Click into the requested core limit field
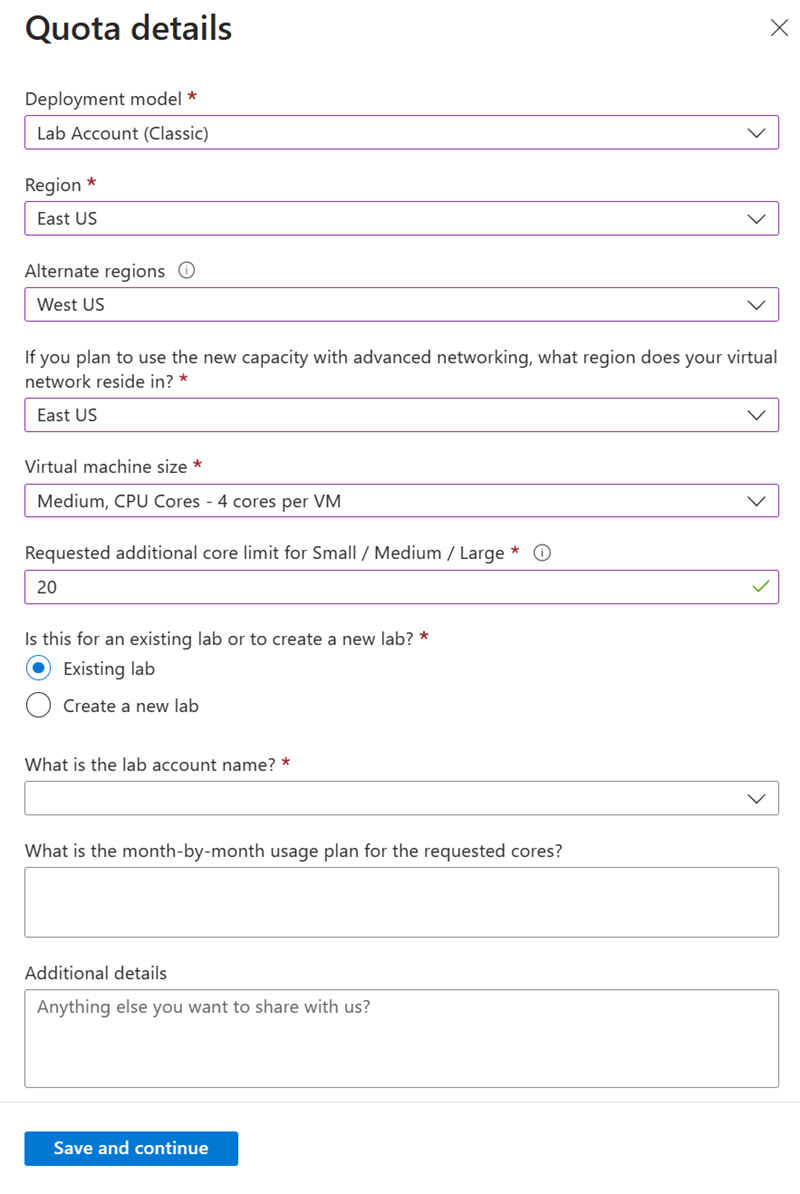 (x=401, y=587)
